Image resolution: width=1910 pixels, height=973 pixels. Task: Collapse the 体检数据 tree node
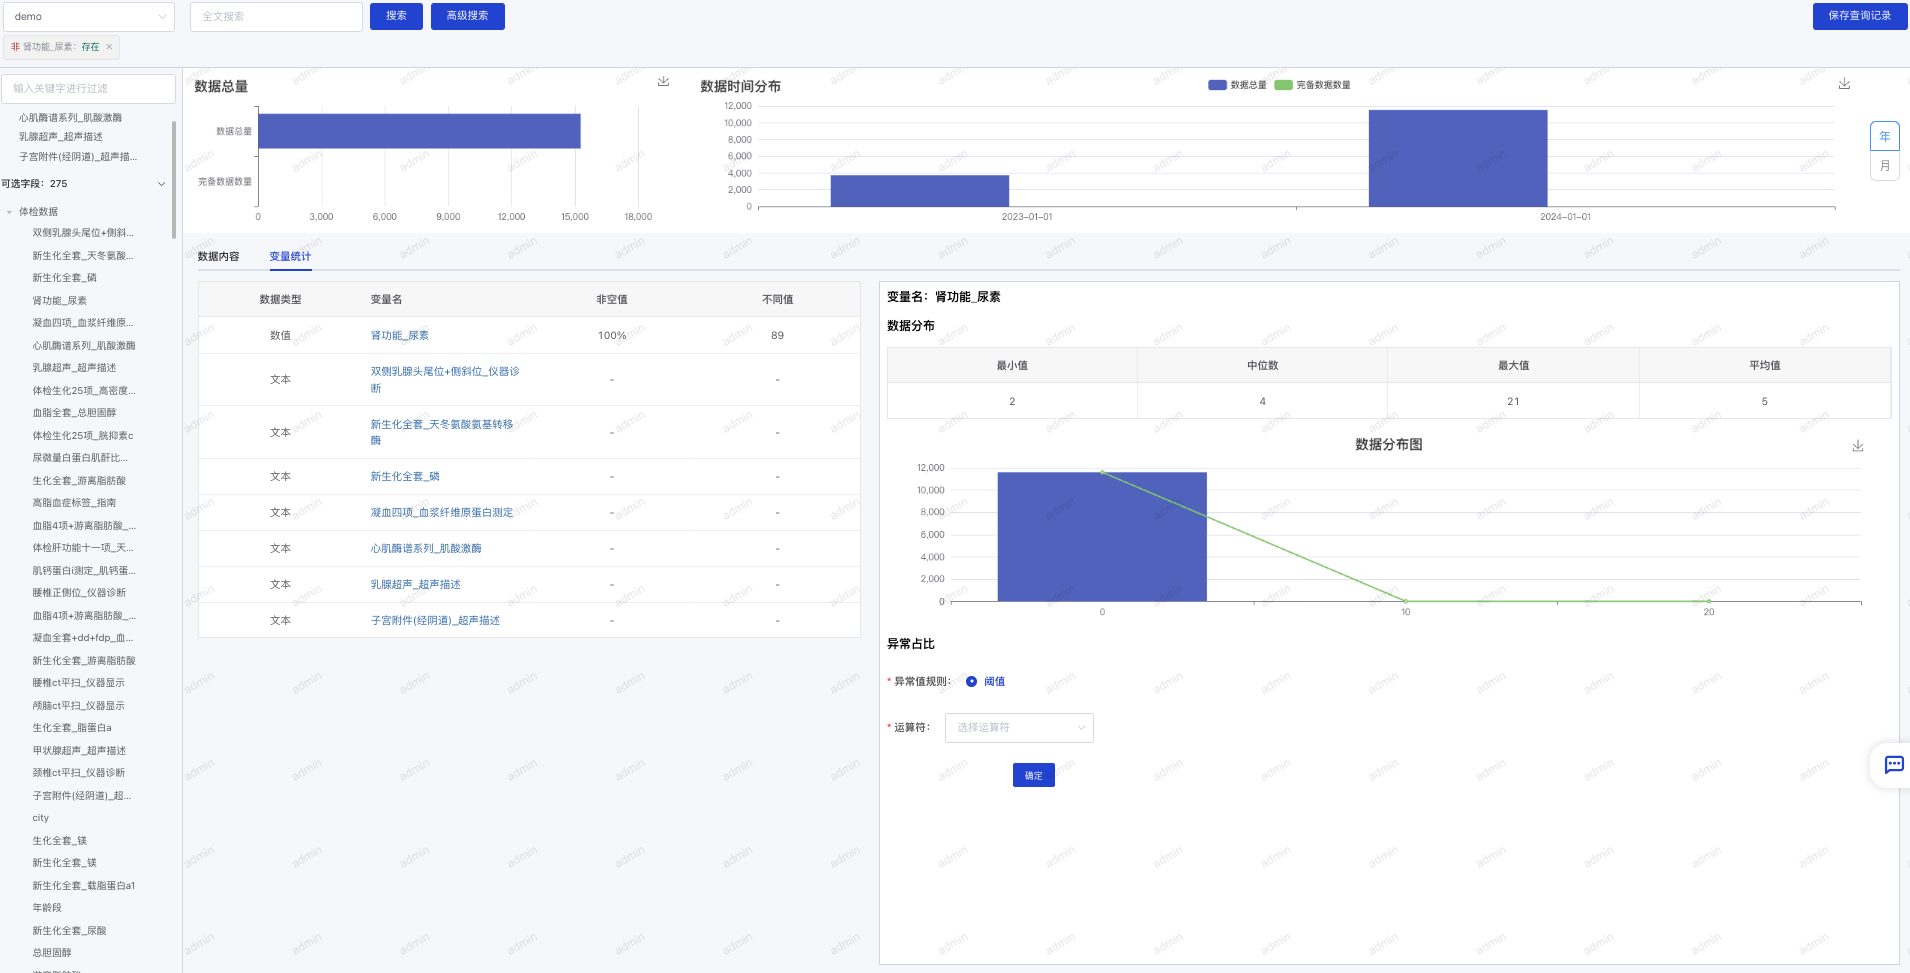pyautogui.click(x=10, y=212)
